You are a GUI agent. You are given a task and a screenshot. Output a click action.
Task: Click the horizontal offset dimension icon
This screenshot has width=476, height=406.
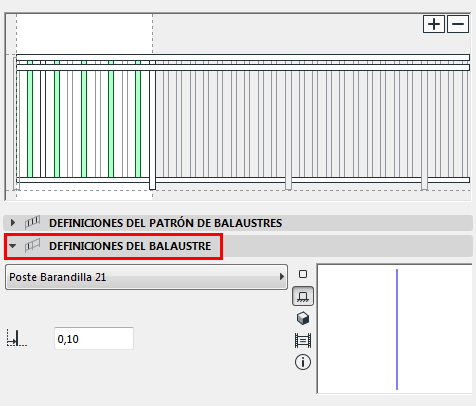point(17,338)
